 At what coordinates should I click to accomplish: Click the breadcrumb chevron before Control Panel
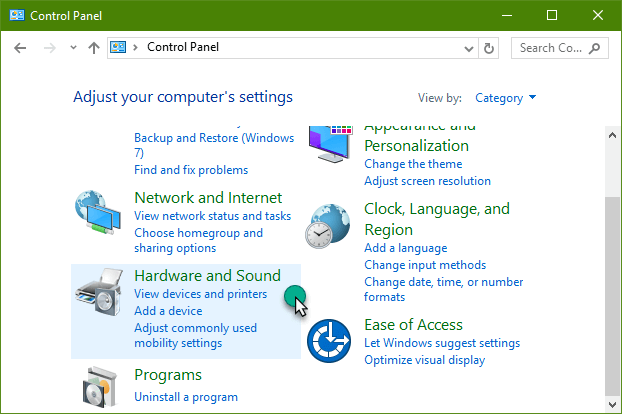(135, 48)
